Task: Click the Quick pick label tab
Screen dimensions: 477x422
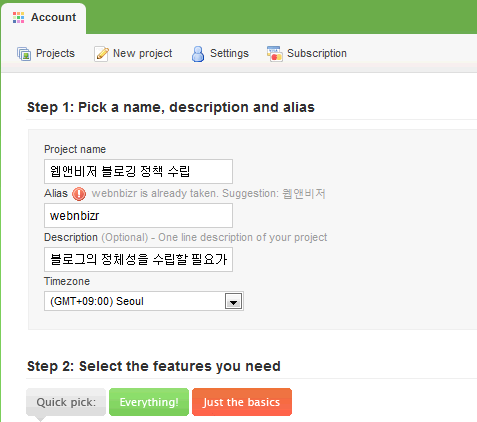Action: (x=66, y=402)
